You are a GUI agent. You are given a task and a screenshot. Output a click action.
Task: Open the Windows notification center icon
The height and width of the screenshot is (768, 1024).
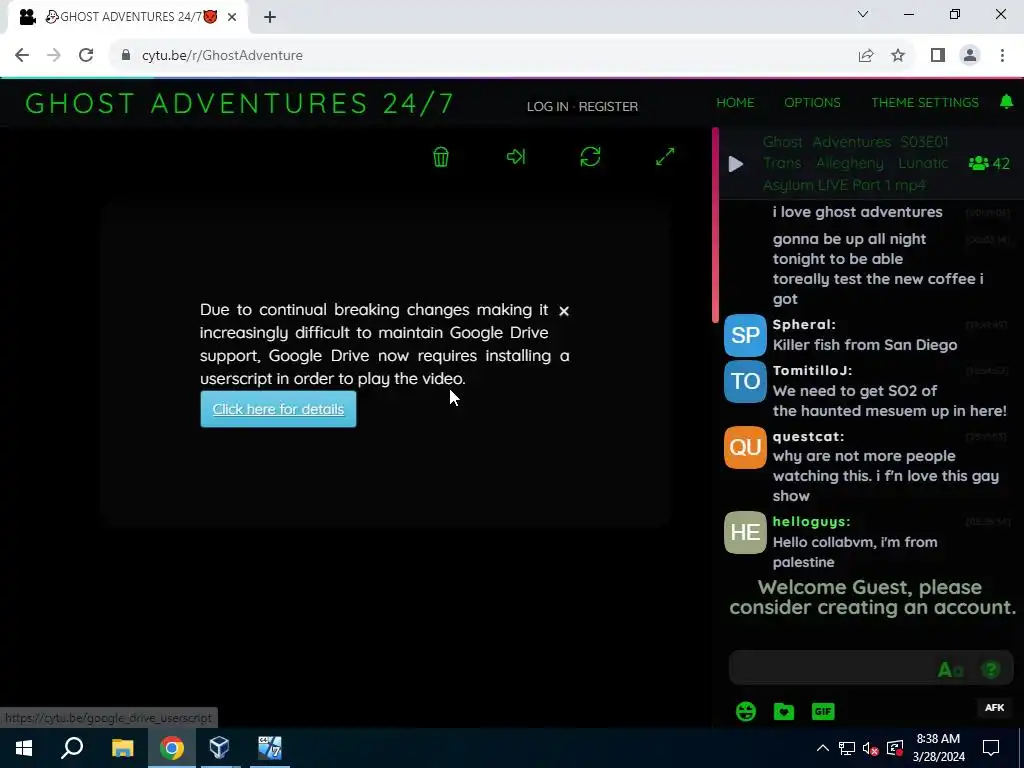pos(991,748)
